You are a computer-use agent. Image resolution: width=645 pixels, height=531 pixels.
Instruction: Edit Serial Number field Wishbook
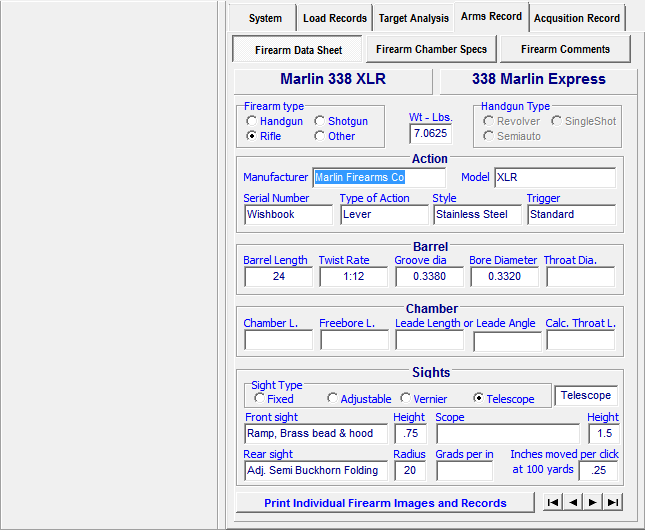[288, 214]
